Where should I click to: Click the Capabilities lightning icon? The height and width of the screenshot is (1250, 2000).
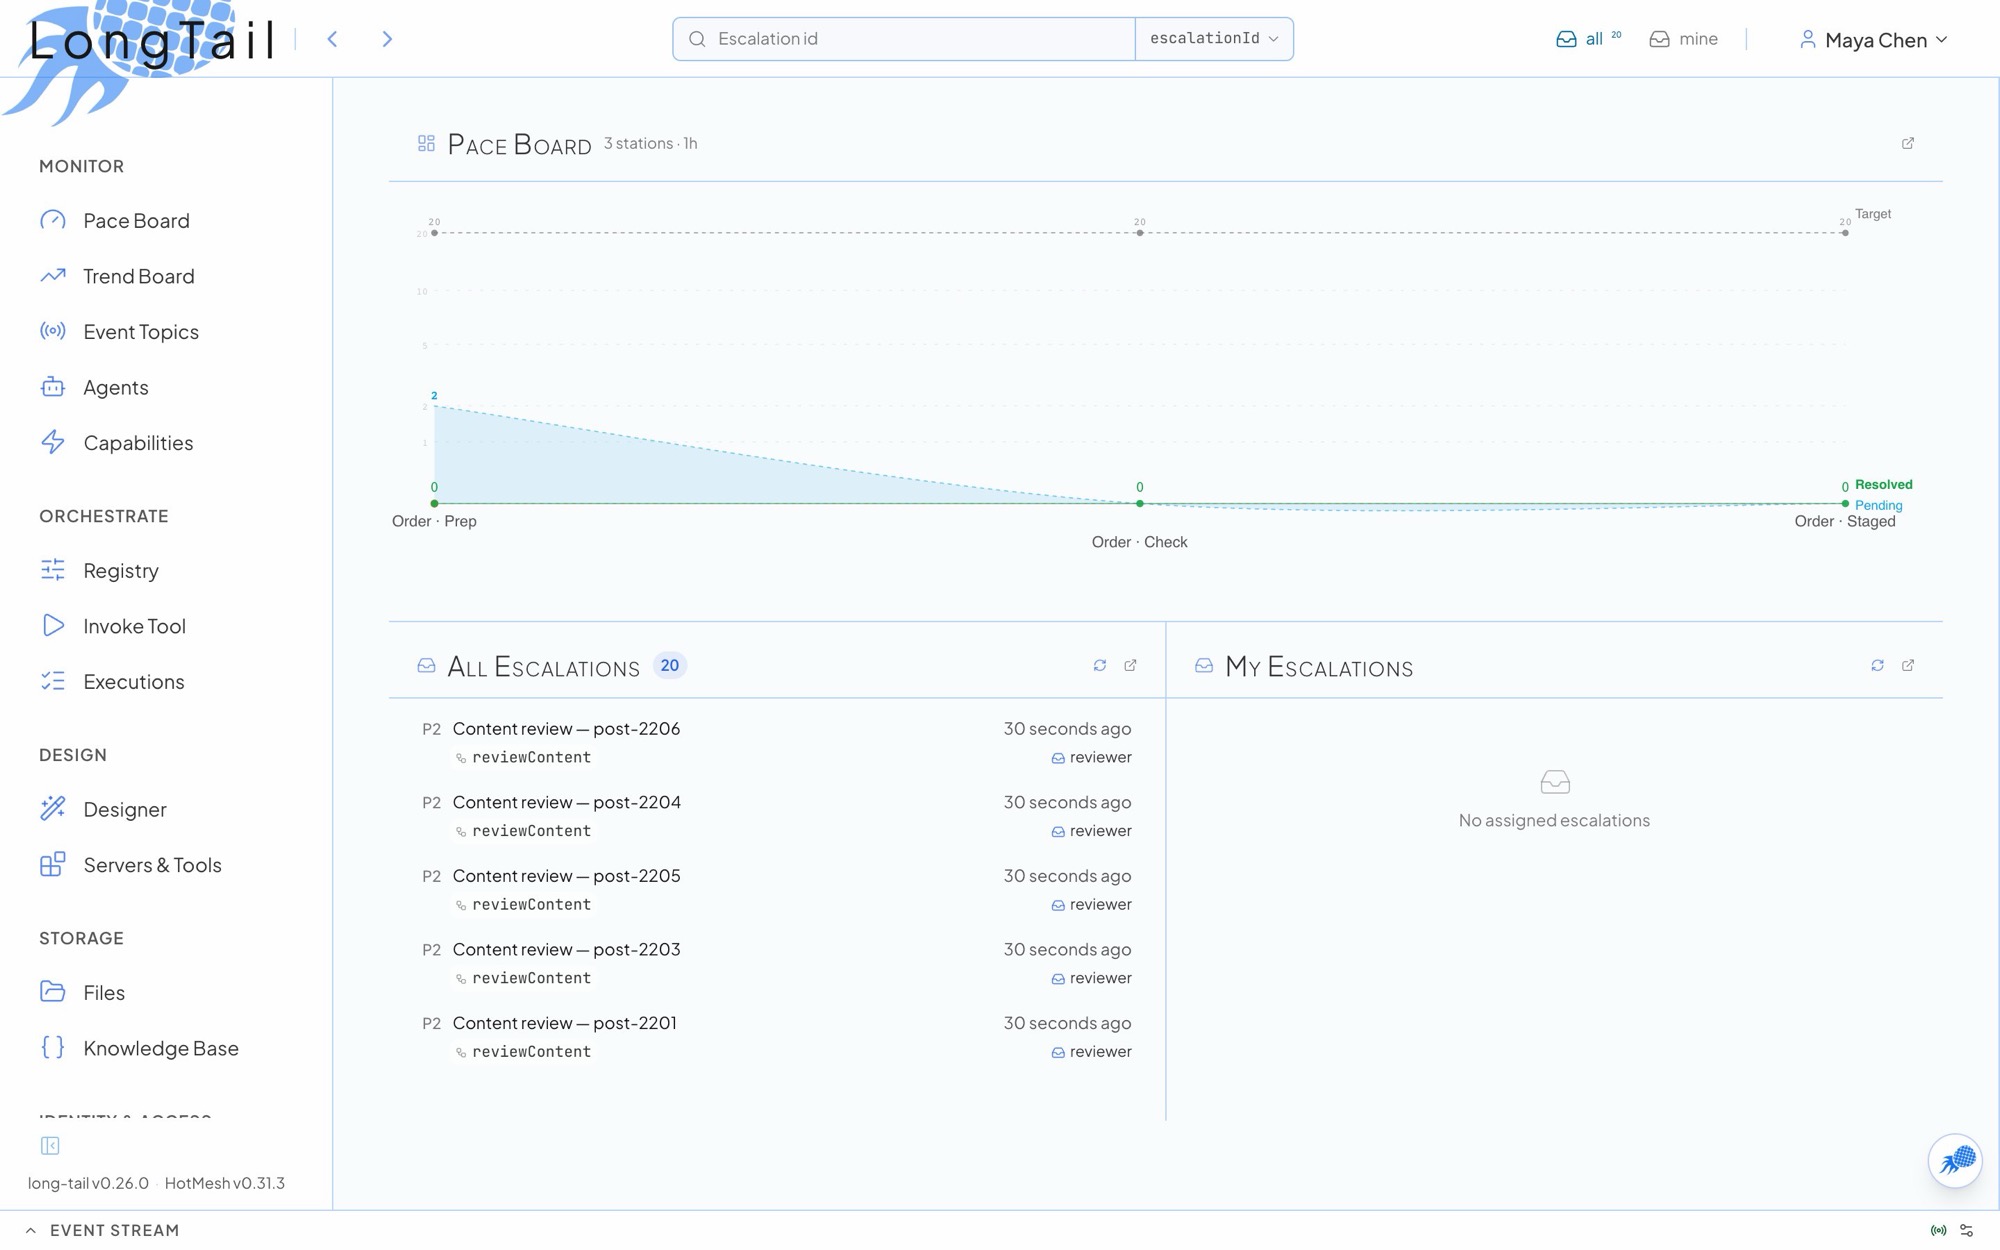(53, 442)
